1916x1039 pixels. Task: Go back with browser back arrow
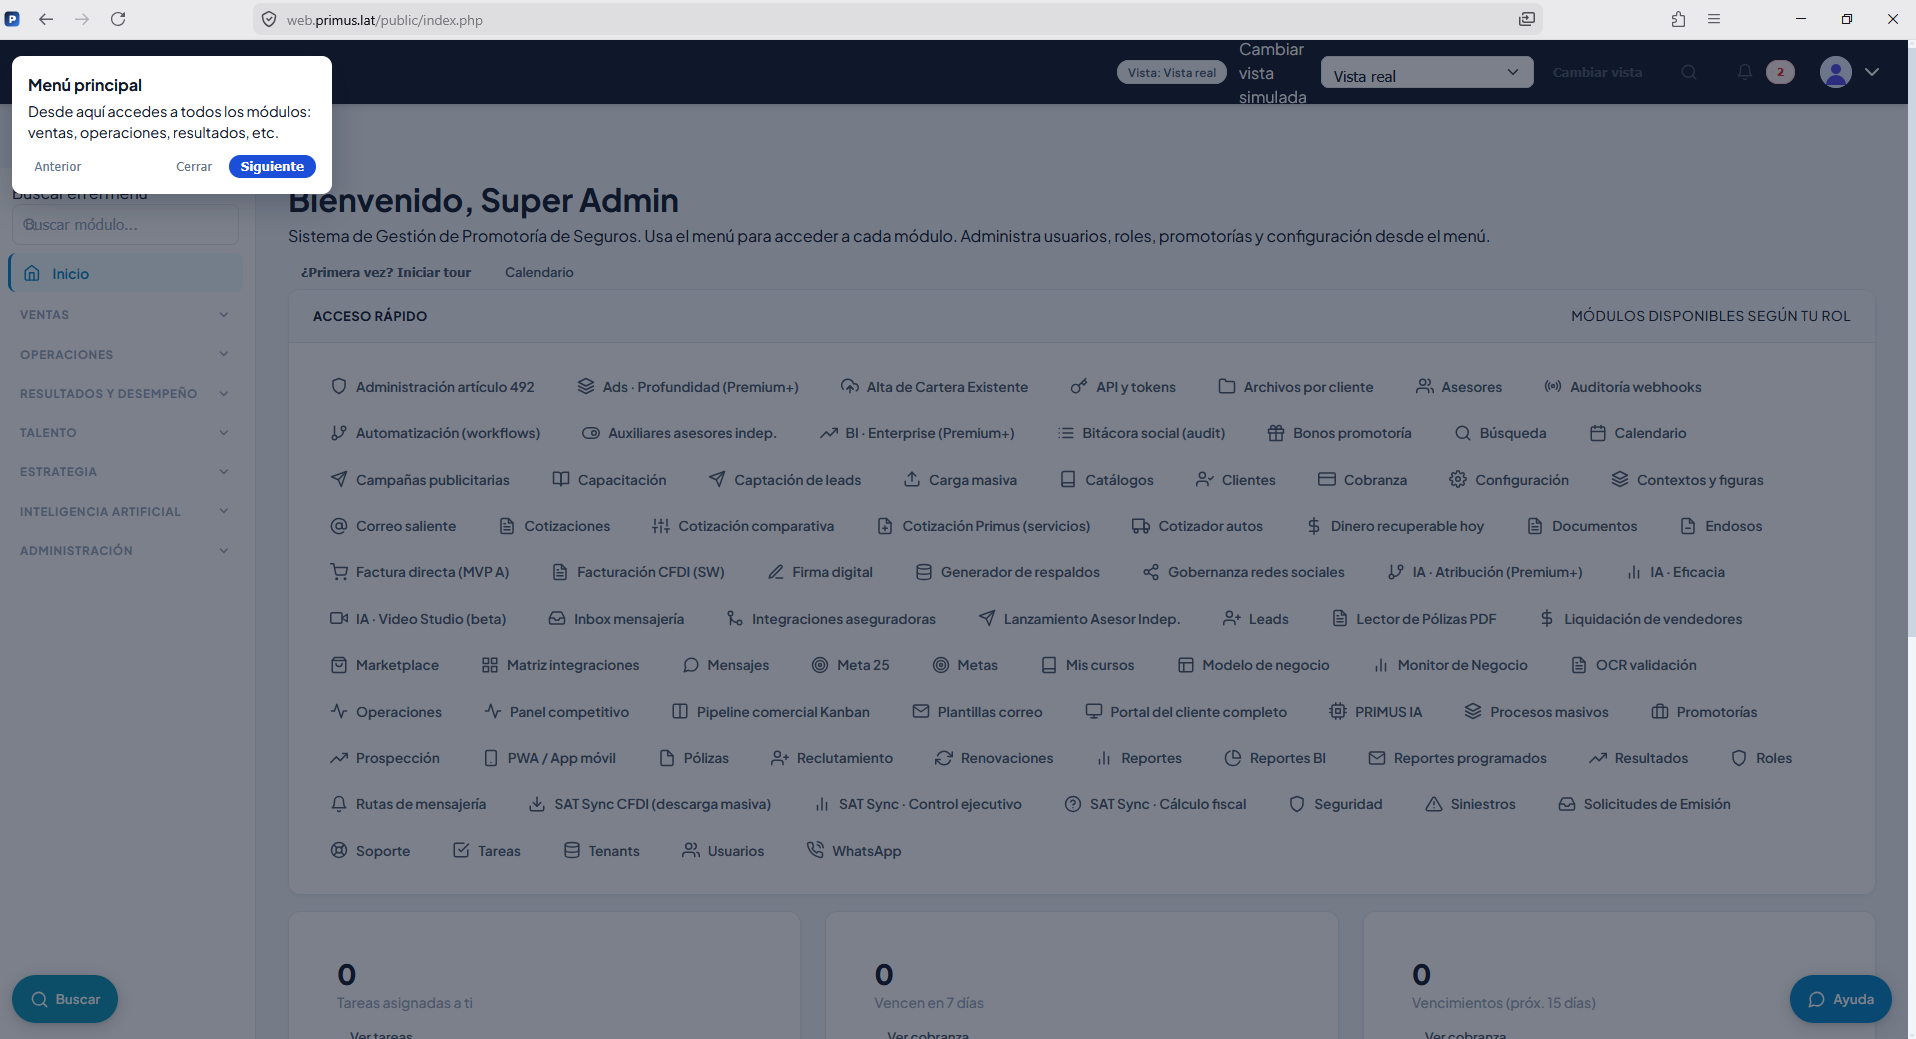pyautogui.click(x=46, y=19)
